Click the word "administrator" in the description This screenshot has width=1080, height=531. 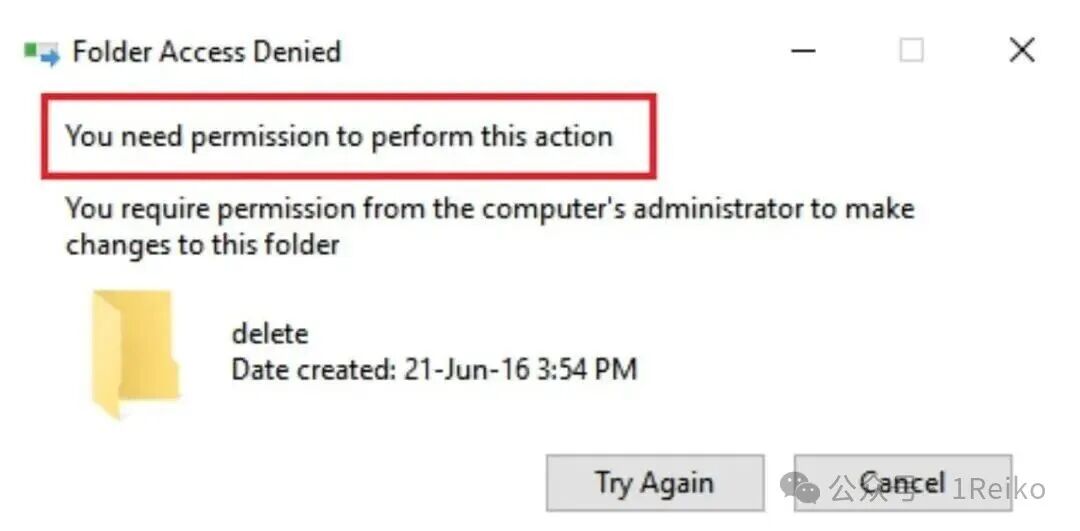click(x=718, y=208)
